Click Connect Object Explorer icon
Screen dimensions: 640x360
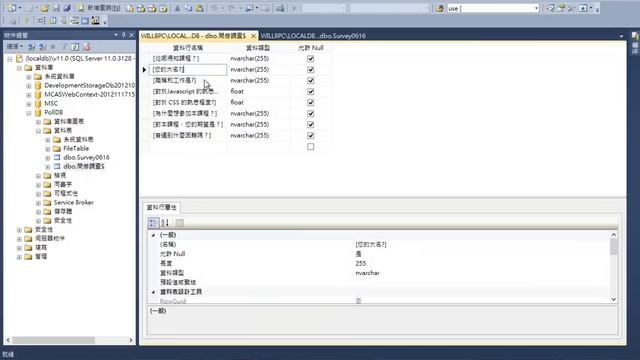(31, 47)
